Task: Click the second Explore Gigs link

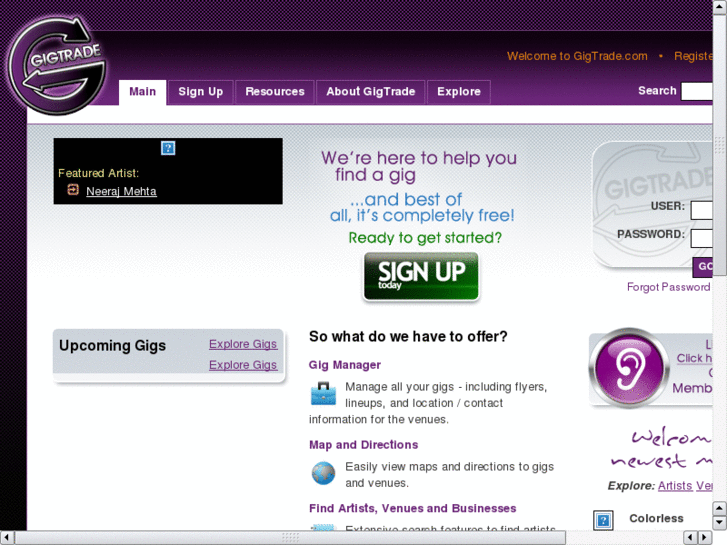Action: (243, 365)
